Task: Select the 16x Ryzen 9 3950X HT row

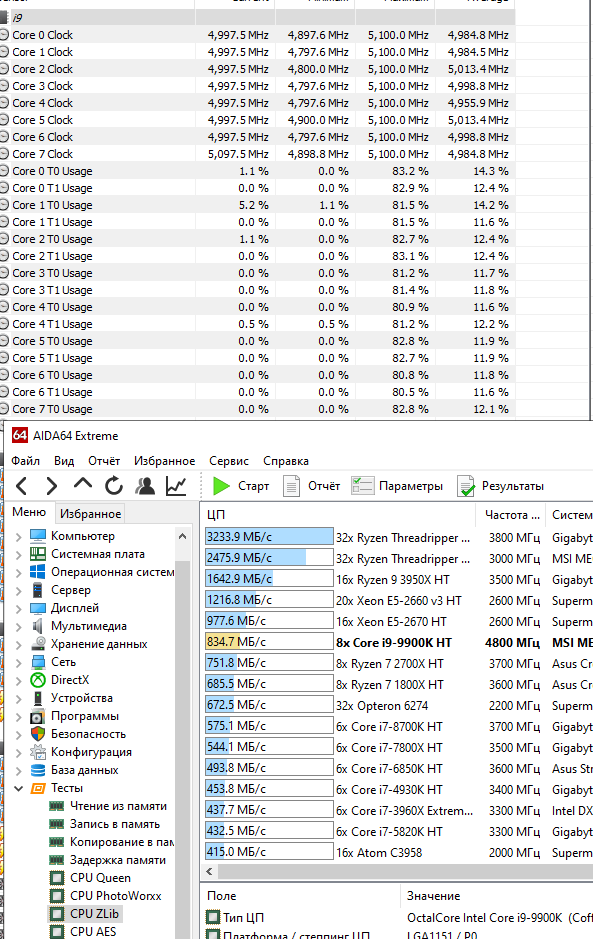Action: pos(397,580)
